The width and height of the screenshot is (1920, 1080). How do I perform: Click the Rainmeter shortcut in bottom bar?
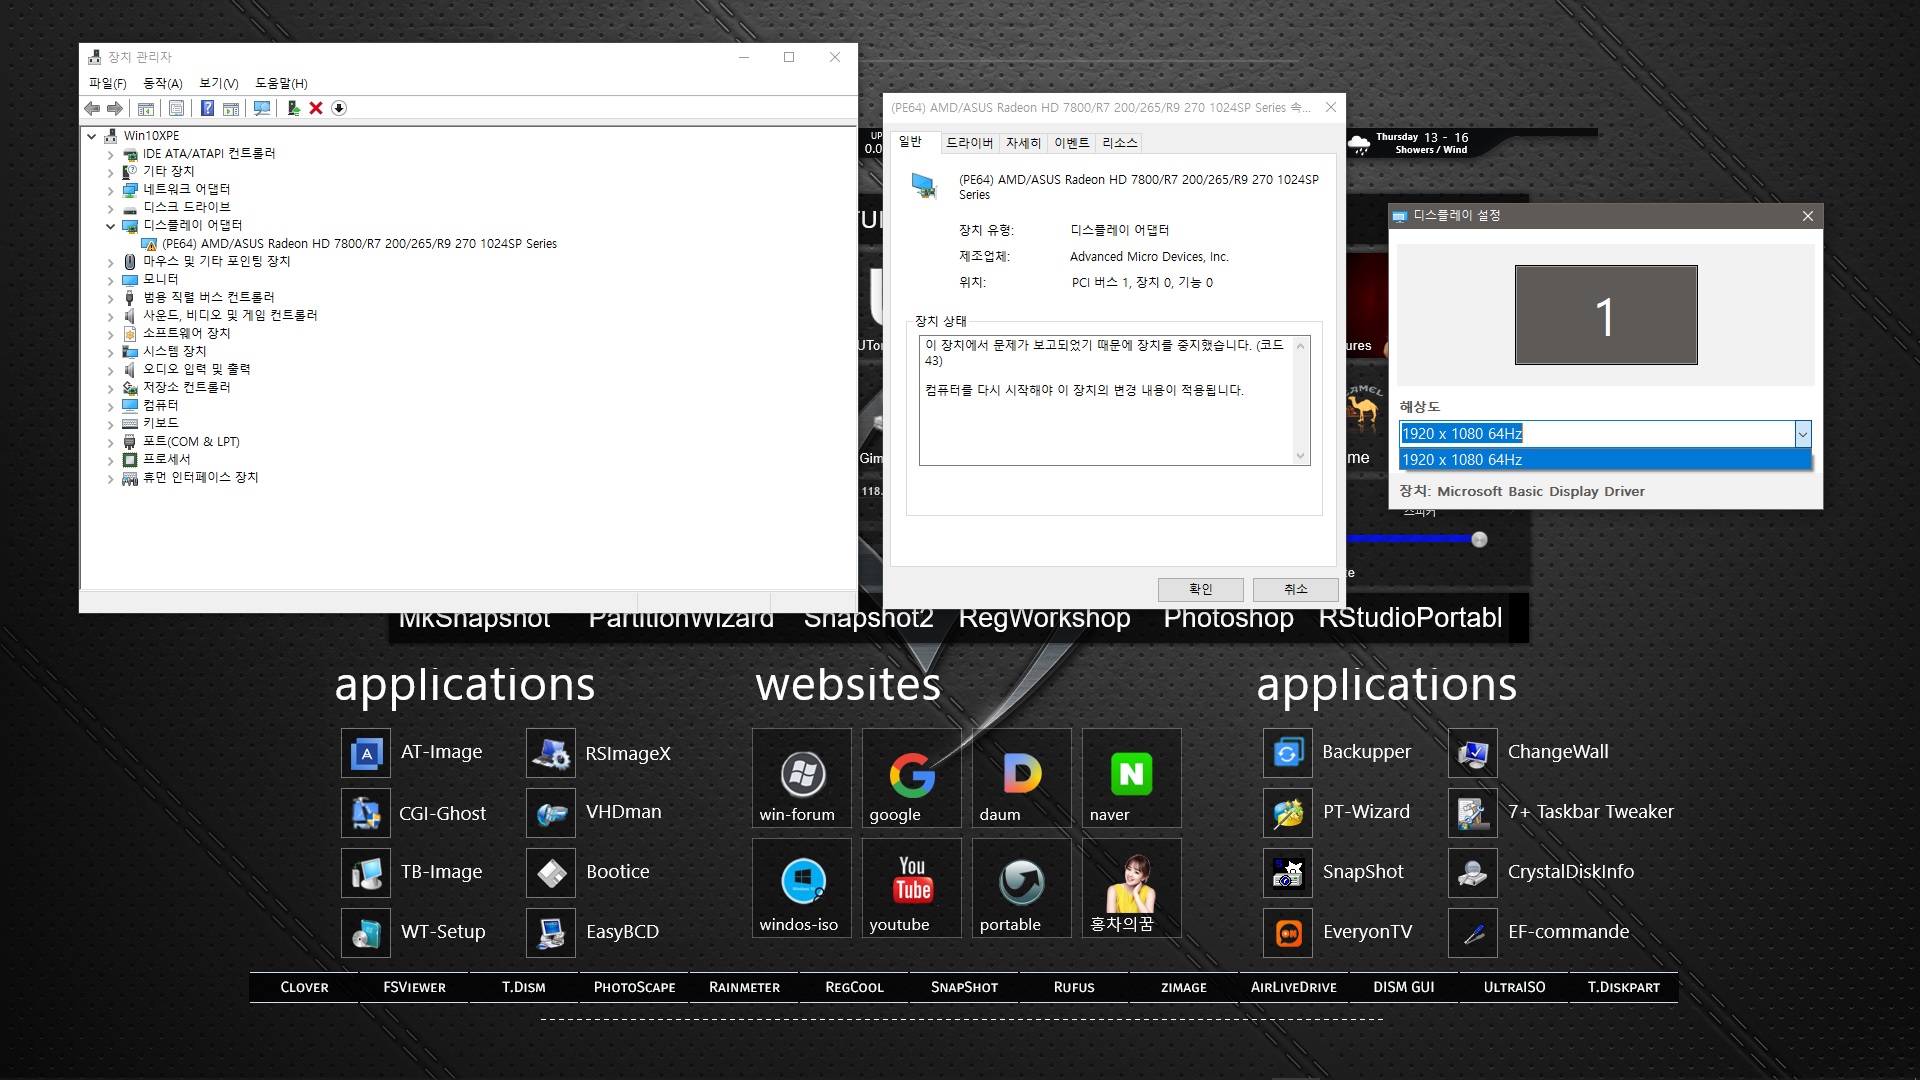744,987
